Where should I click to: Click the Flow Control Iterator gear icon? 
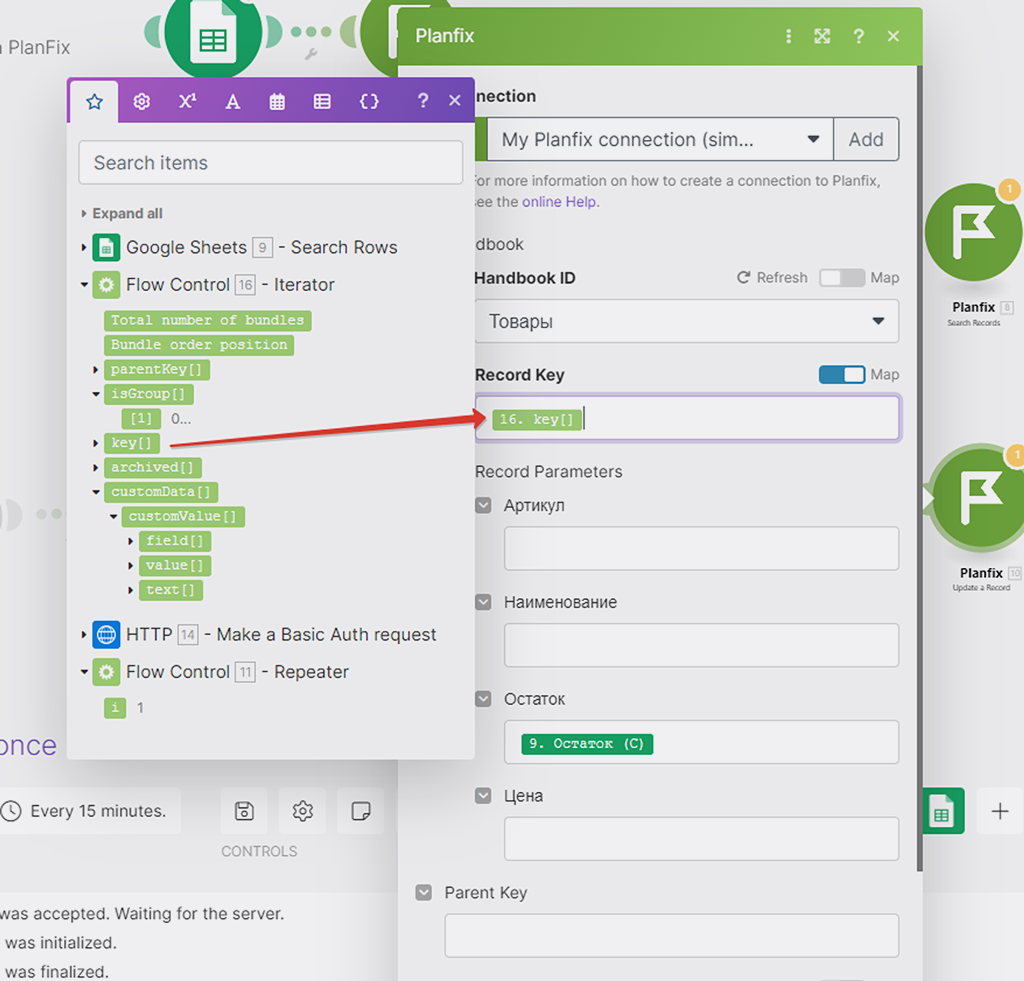[106, 285]
